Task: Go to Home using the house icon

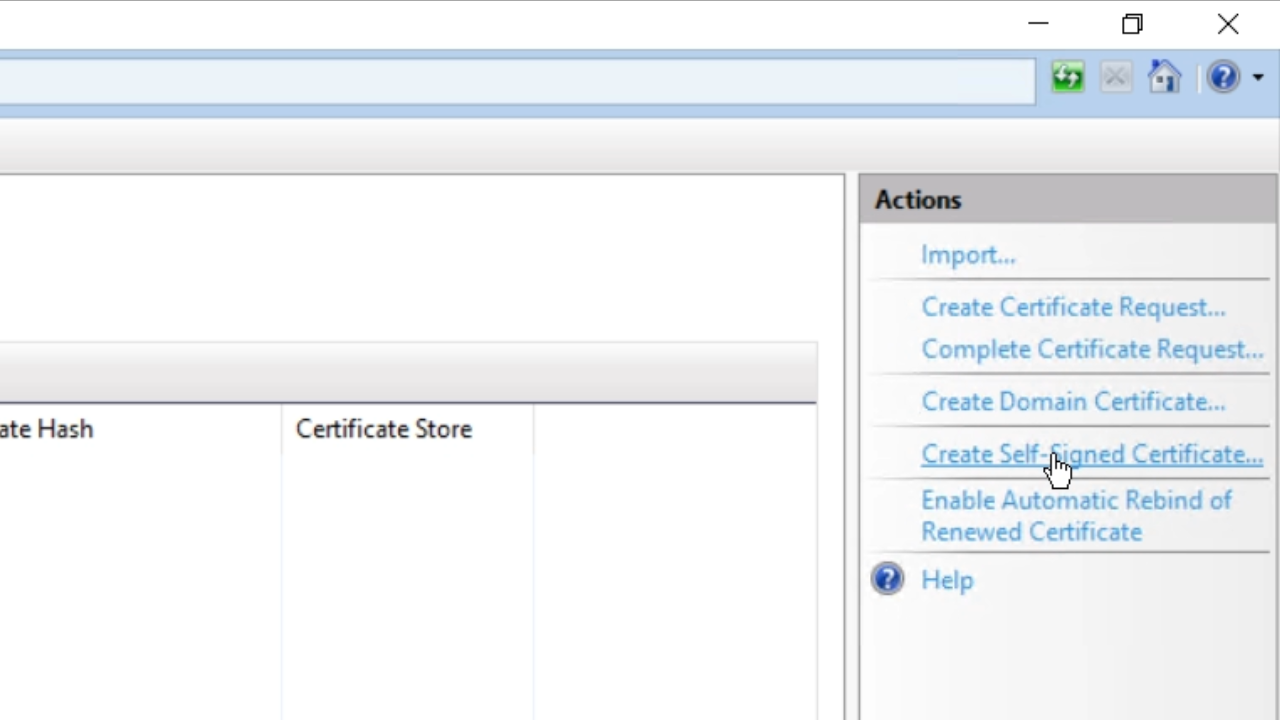Action: pyautogui.click(x=1164, y=77)
